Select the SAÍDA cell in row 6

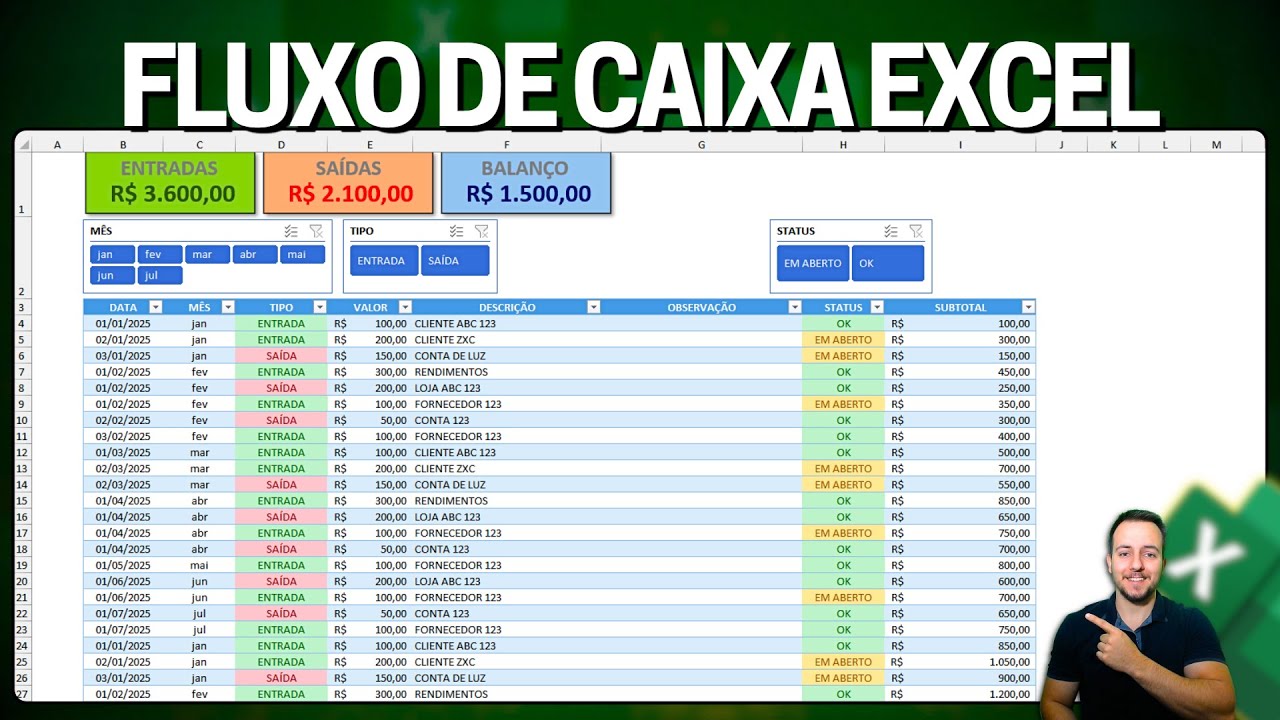(x=281, y=356)
